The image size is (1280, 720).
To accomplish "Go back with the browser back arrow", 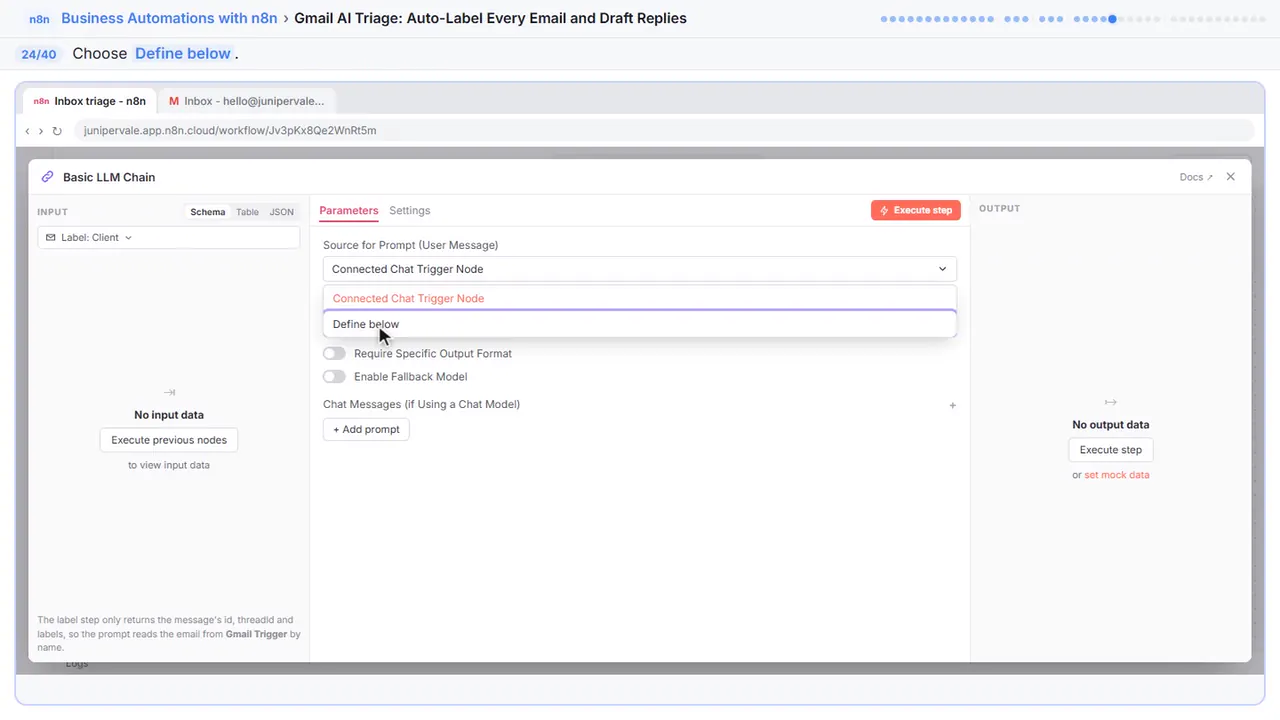I will 28,131.
